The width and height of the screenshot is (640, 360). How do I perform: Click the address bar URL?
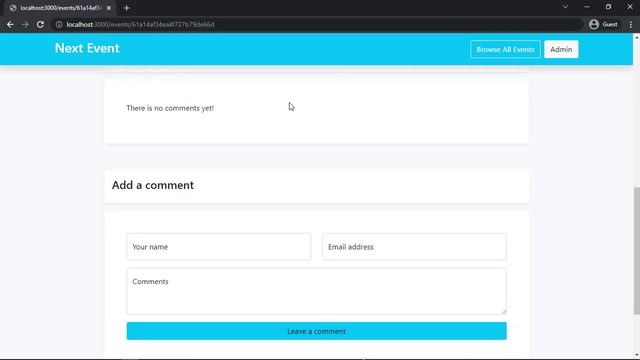[x=140, y=24]
